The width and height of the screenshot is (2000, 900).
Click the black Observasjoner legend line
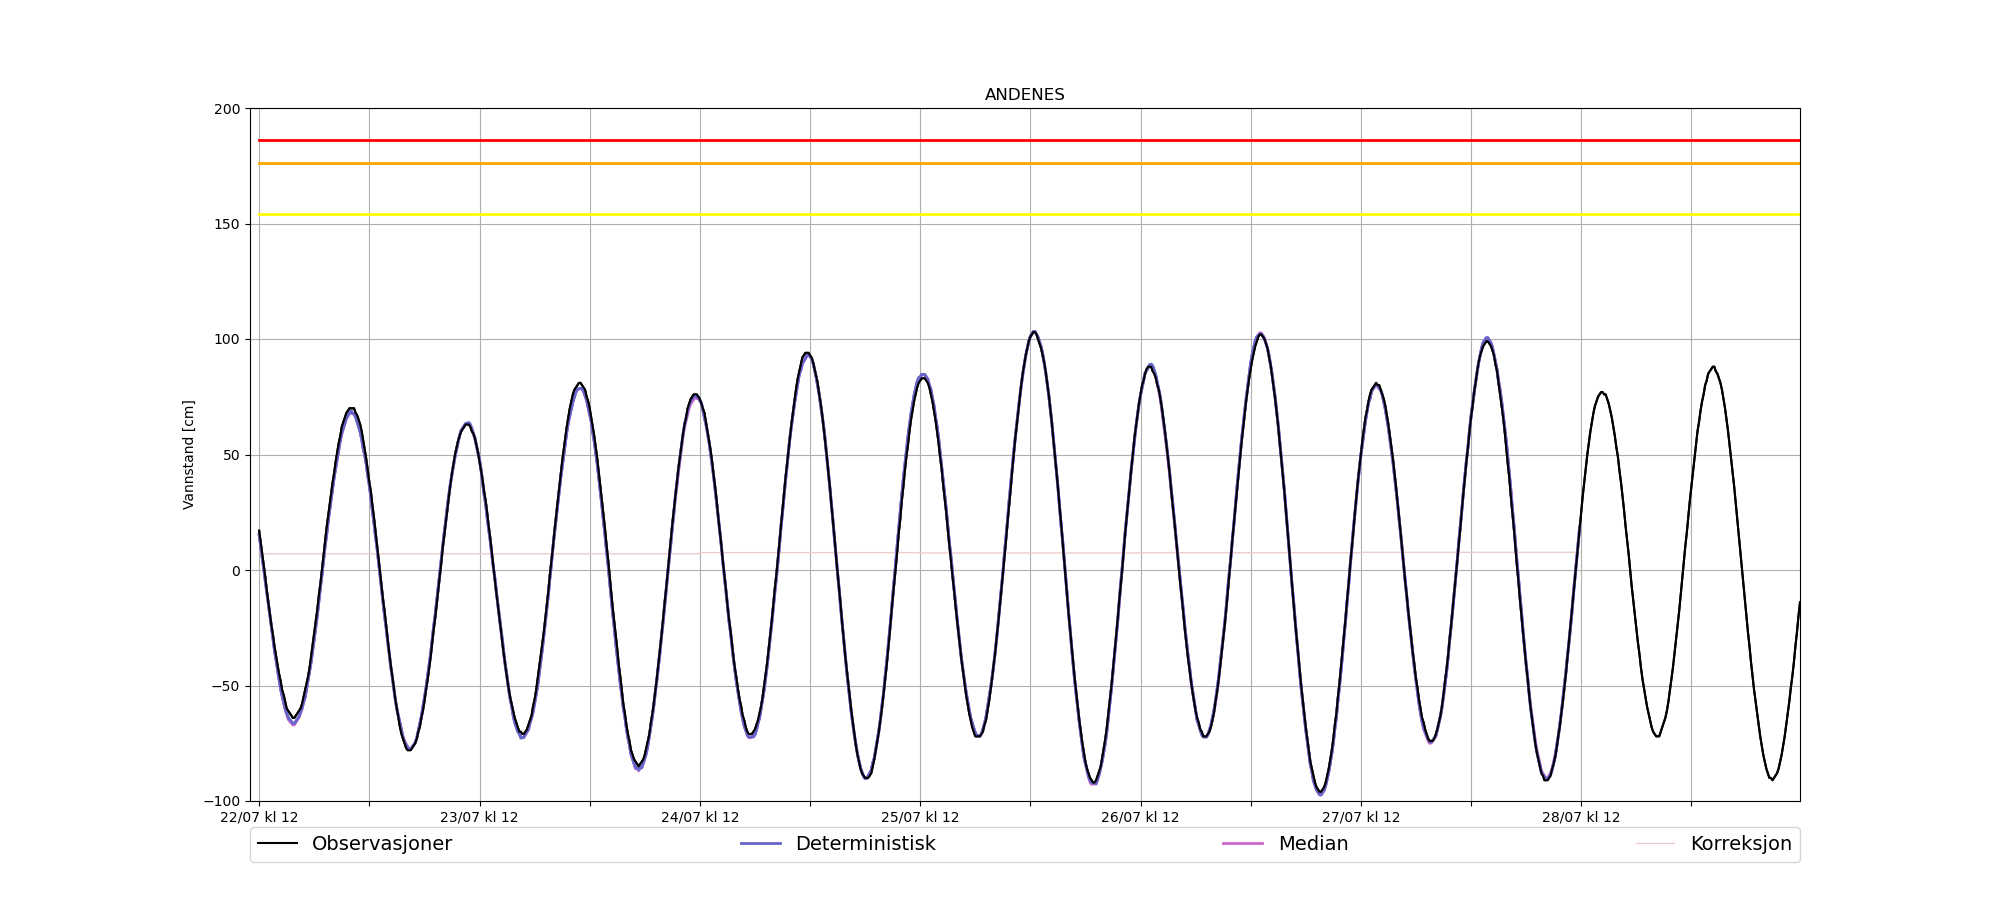pos(277,844)
